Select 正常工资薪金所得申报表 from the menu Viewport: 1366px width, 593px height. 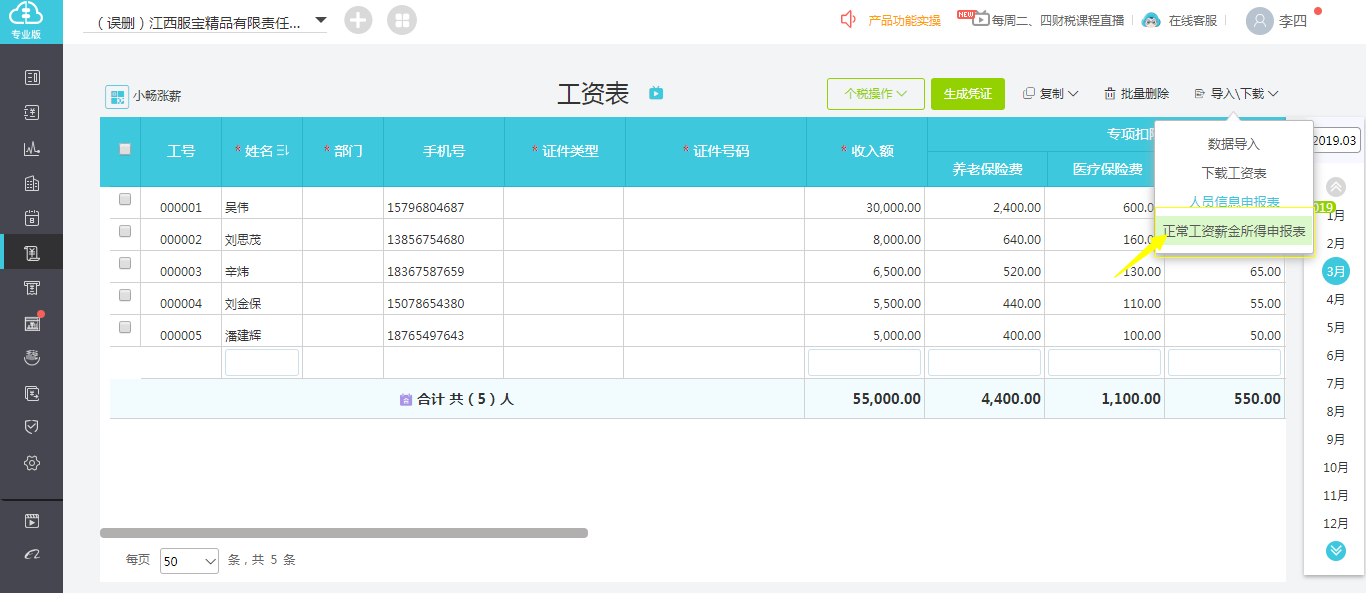point(1233,229)
